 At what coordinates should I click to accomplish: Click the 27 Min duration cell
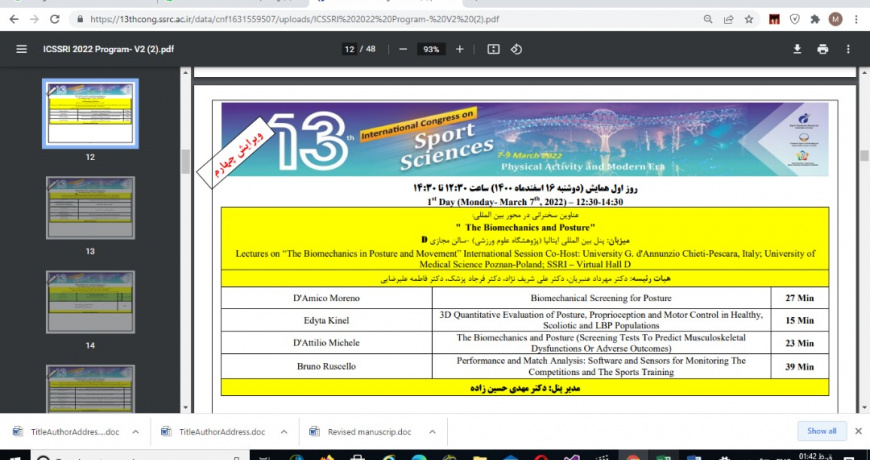click(800, 298)
